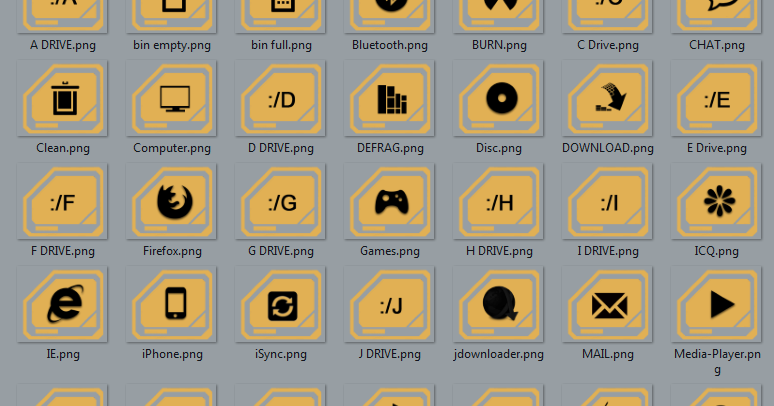Select the Disc.png icon
The image size is (774, 406).
(x=499, y=98)
